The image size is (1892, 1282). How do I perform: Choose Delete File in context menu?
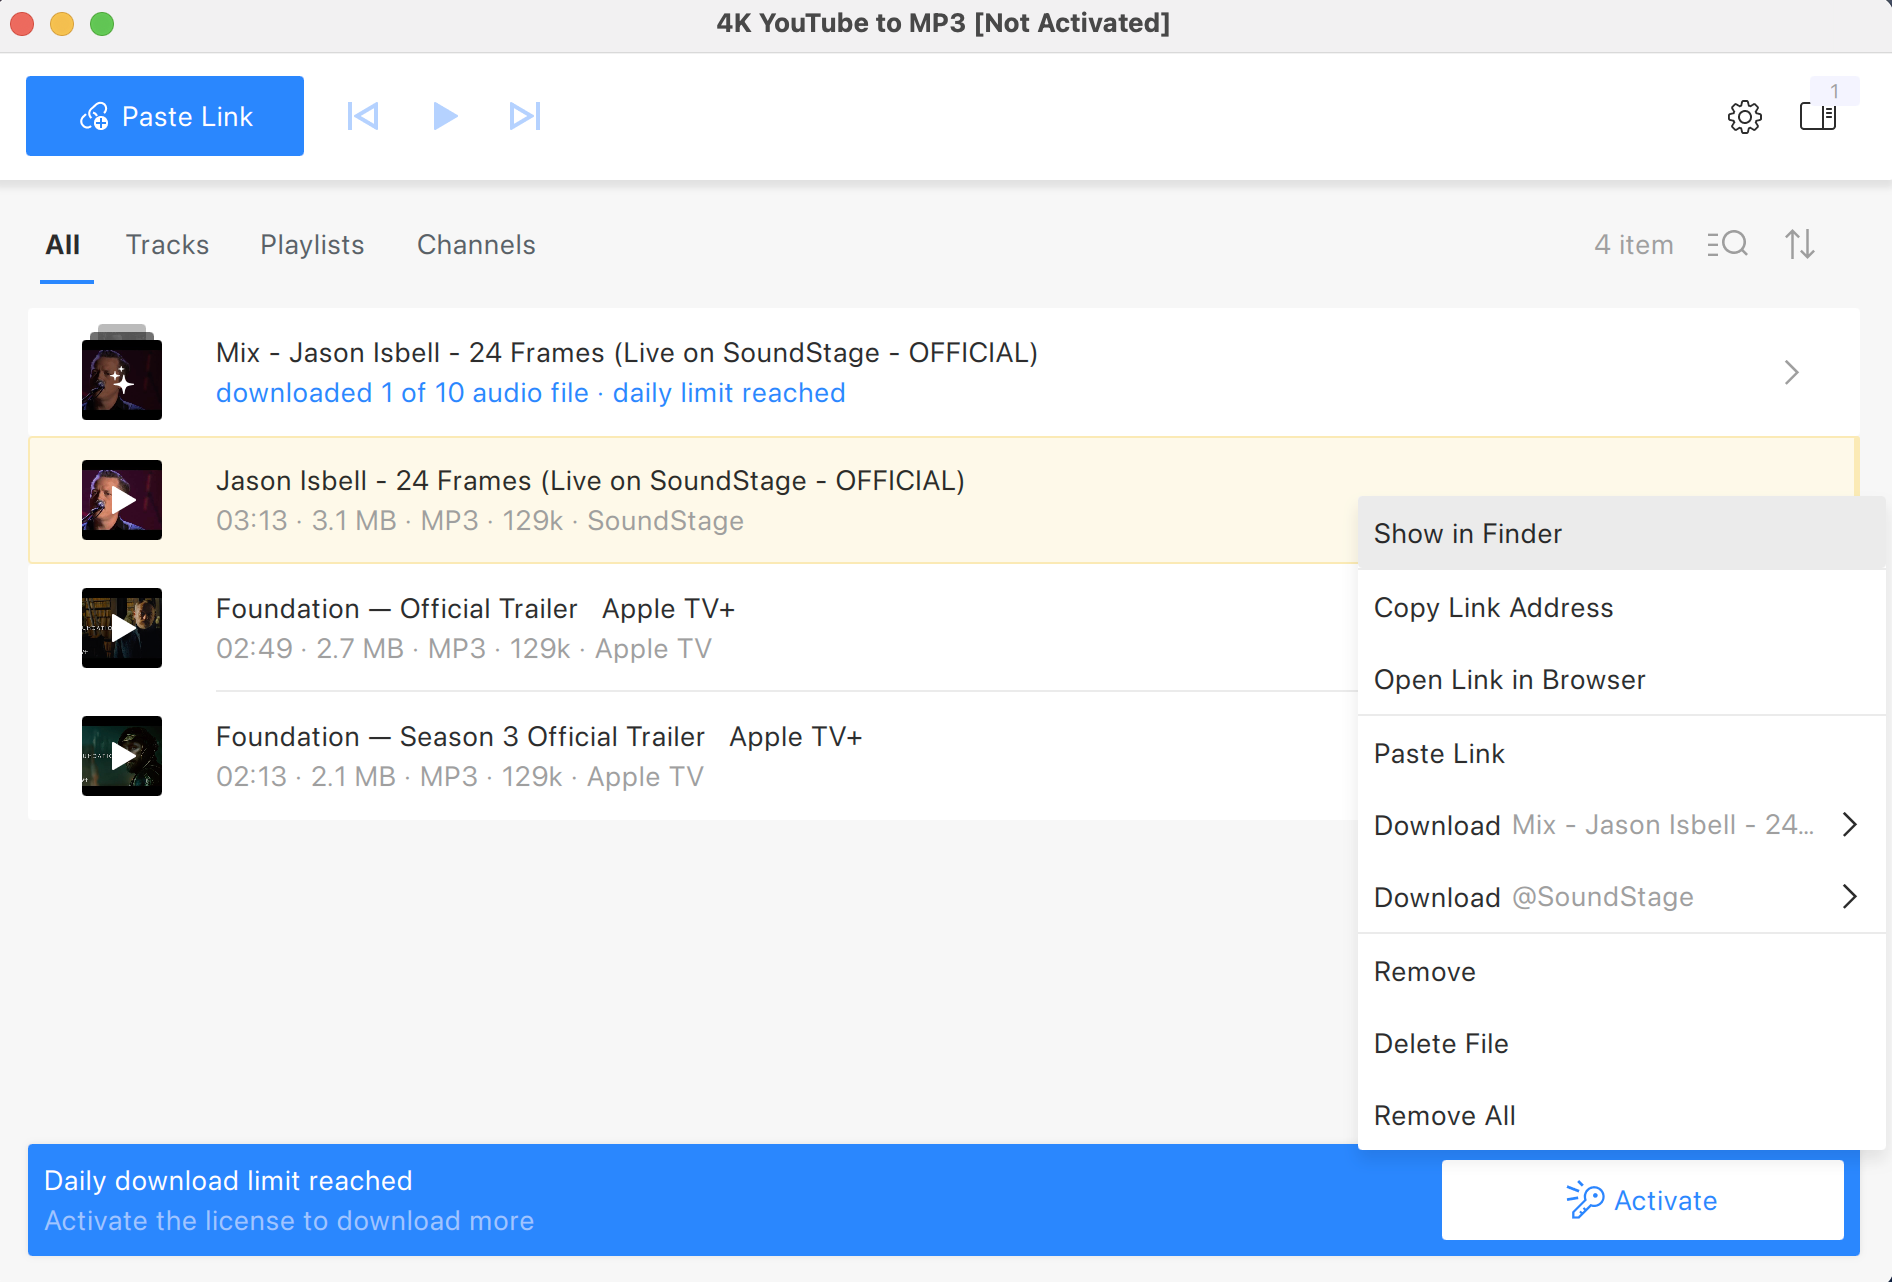[1441, 1044]
